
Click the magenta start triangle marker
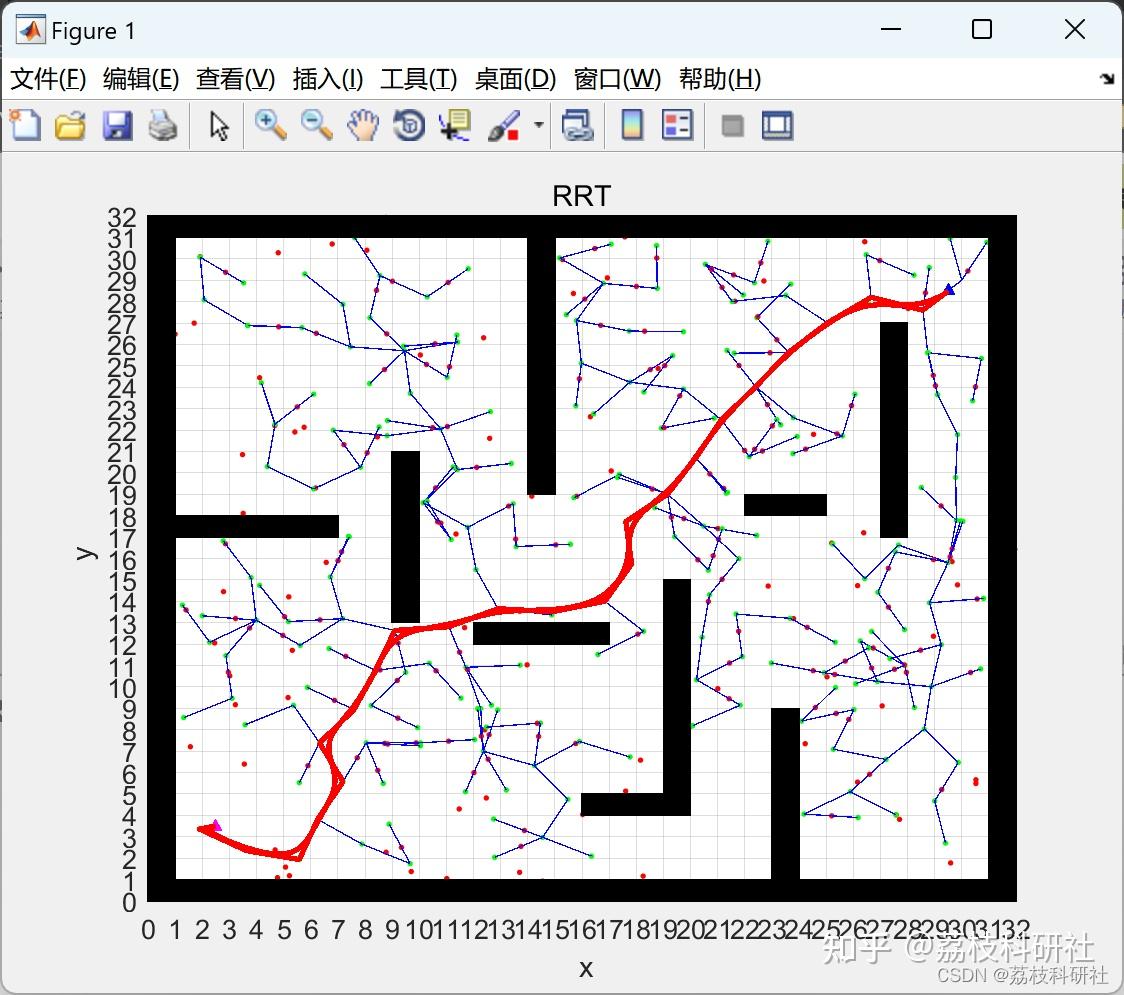[x=216, y=825]
